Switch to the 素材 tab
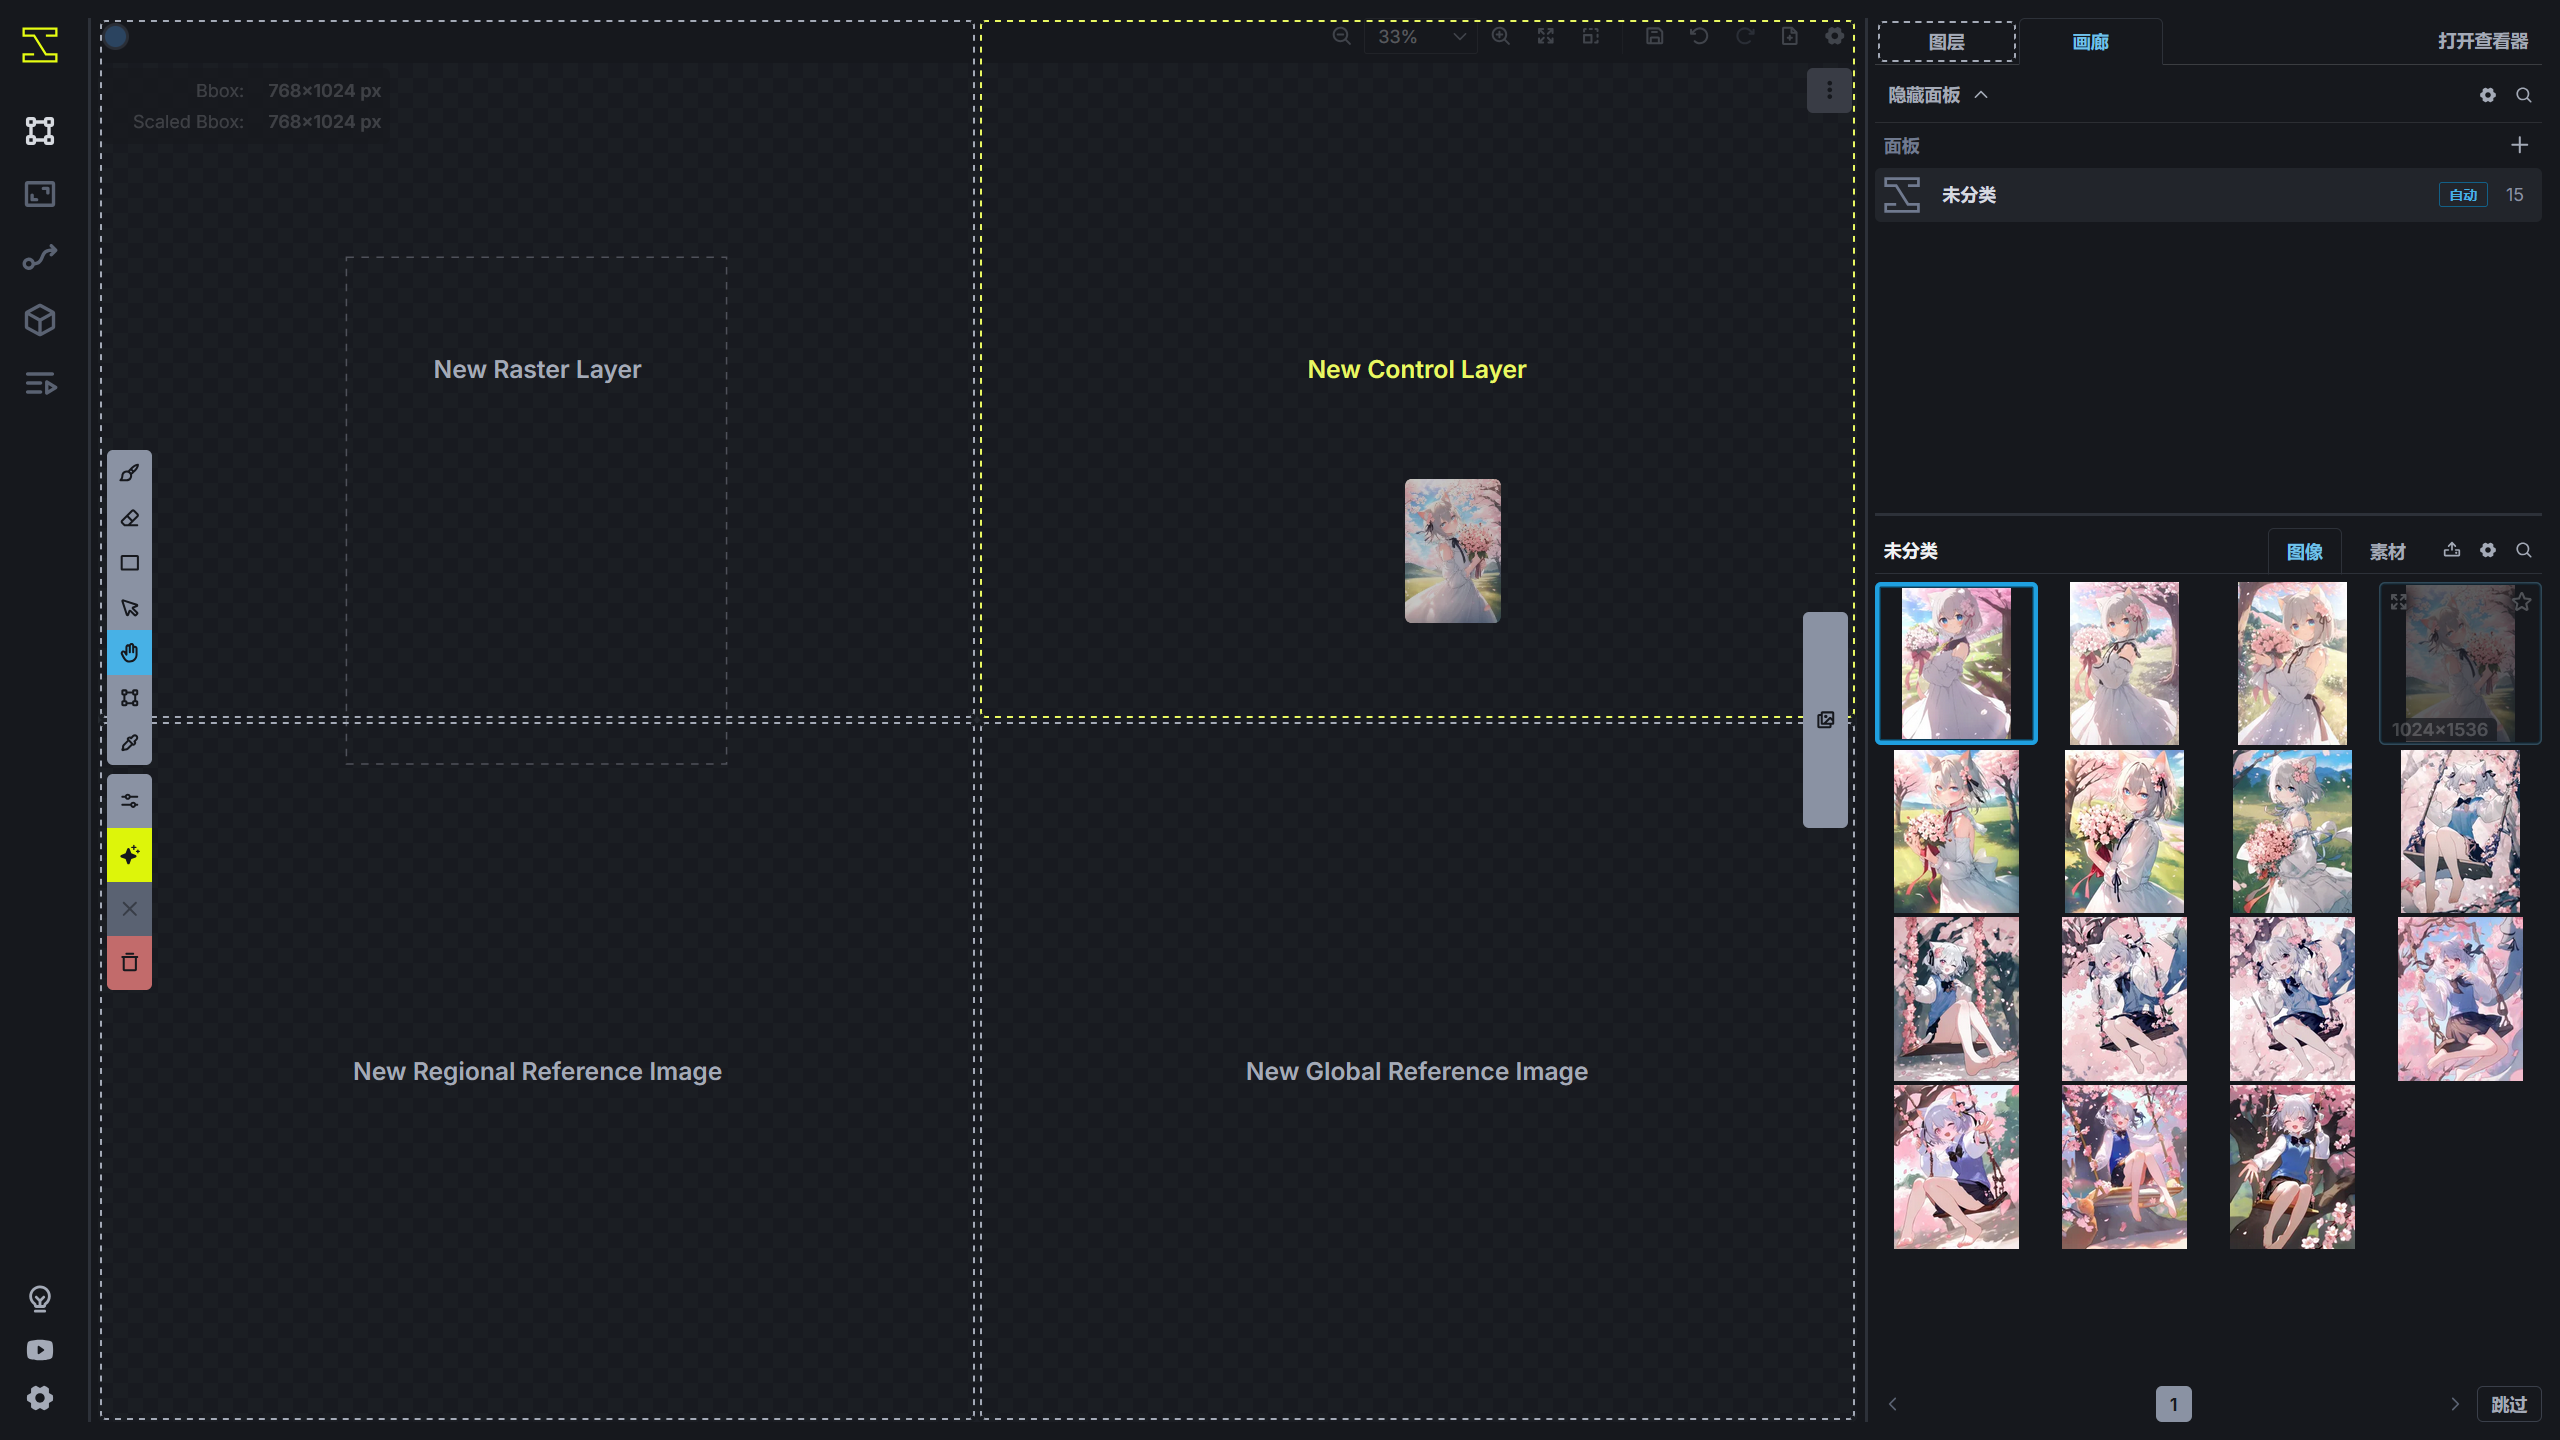This screenshot has width=2560, height=1440. (2387, 551)
